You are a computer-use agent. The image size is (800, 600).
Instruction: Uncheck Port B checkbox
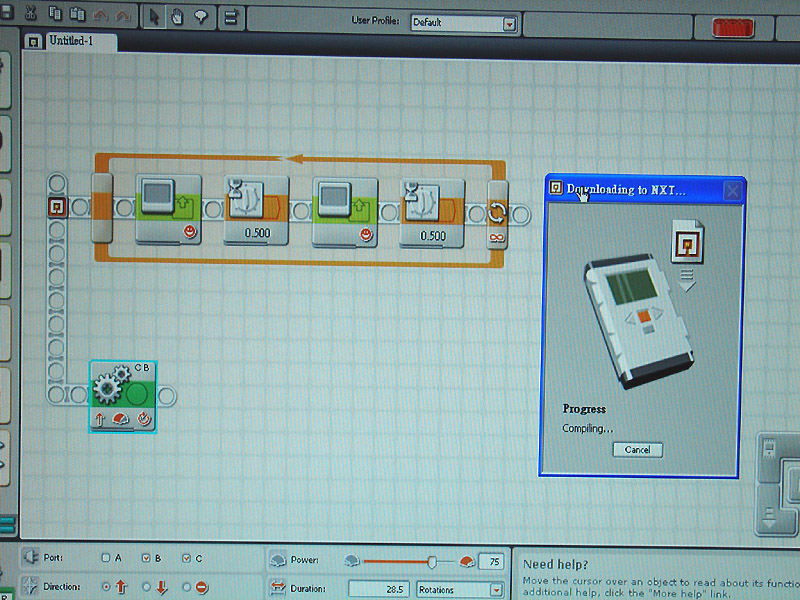(x=146, y=558)
